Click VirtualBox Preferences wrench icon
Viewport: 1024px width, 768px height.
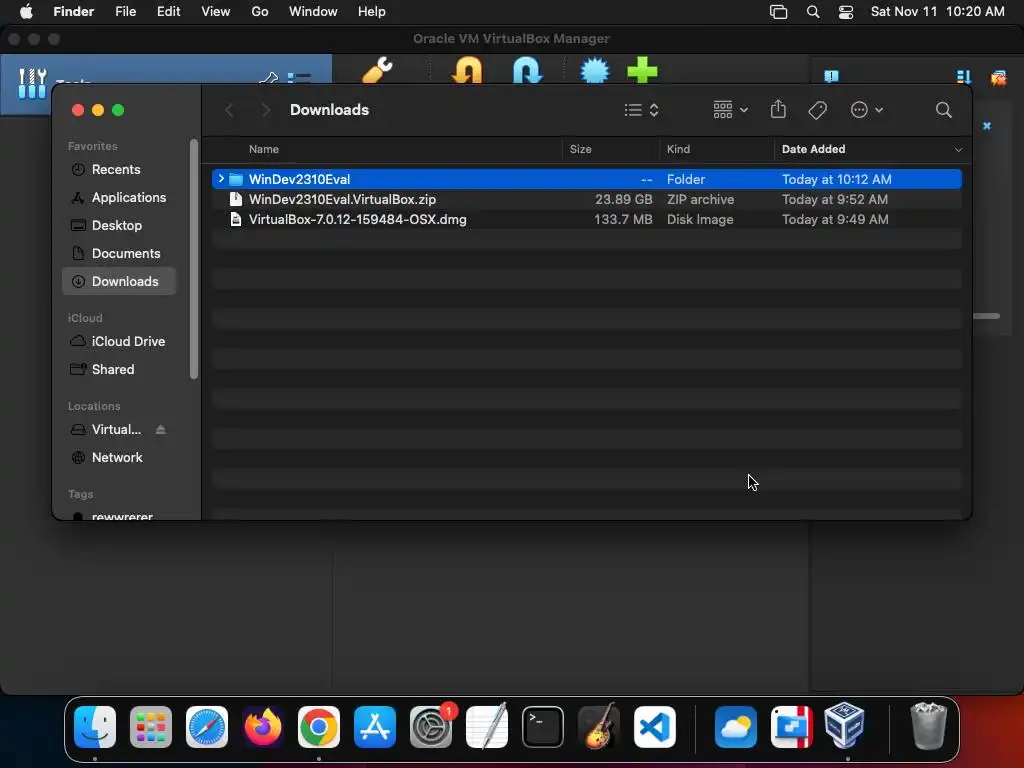pos(377,71)
